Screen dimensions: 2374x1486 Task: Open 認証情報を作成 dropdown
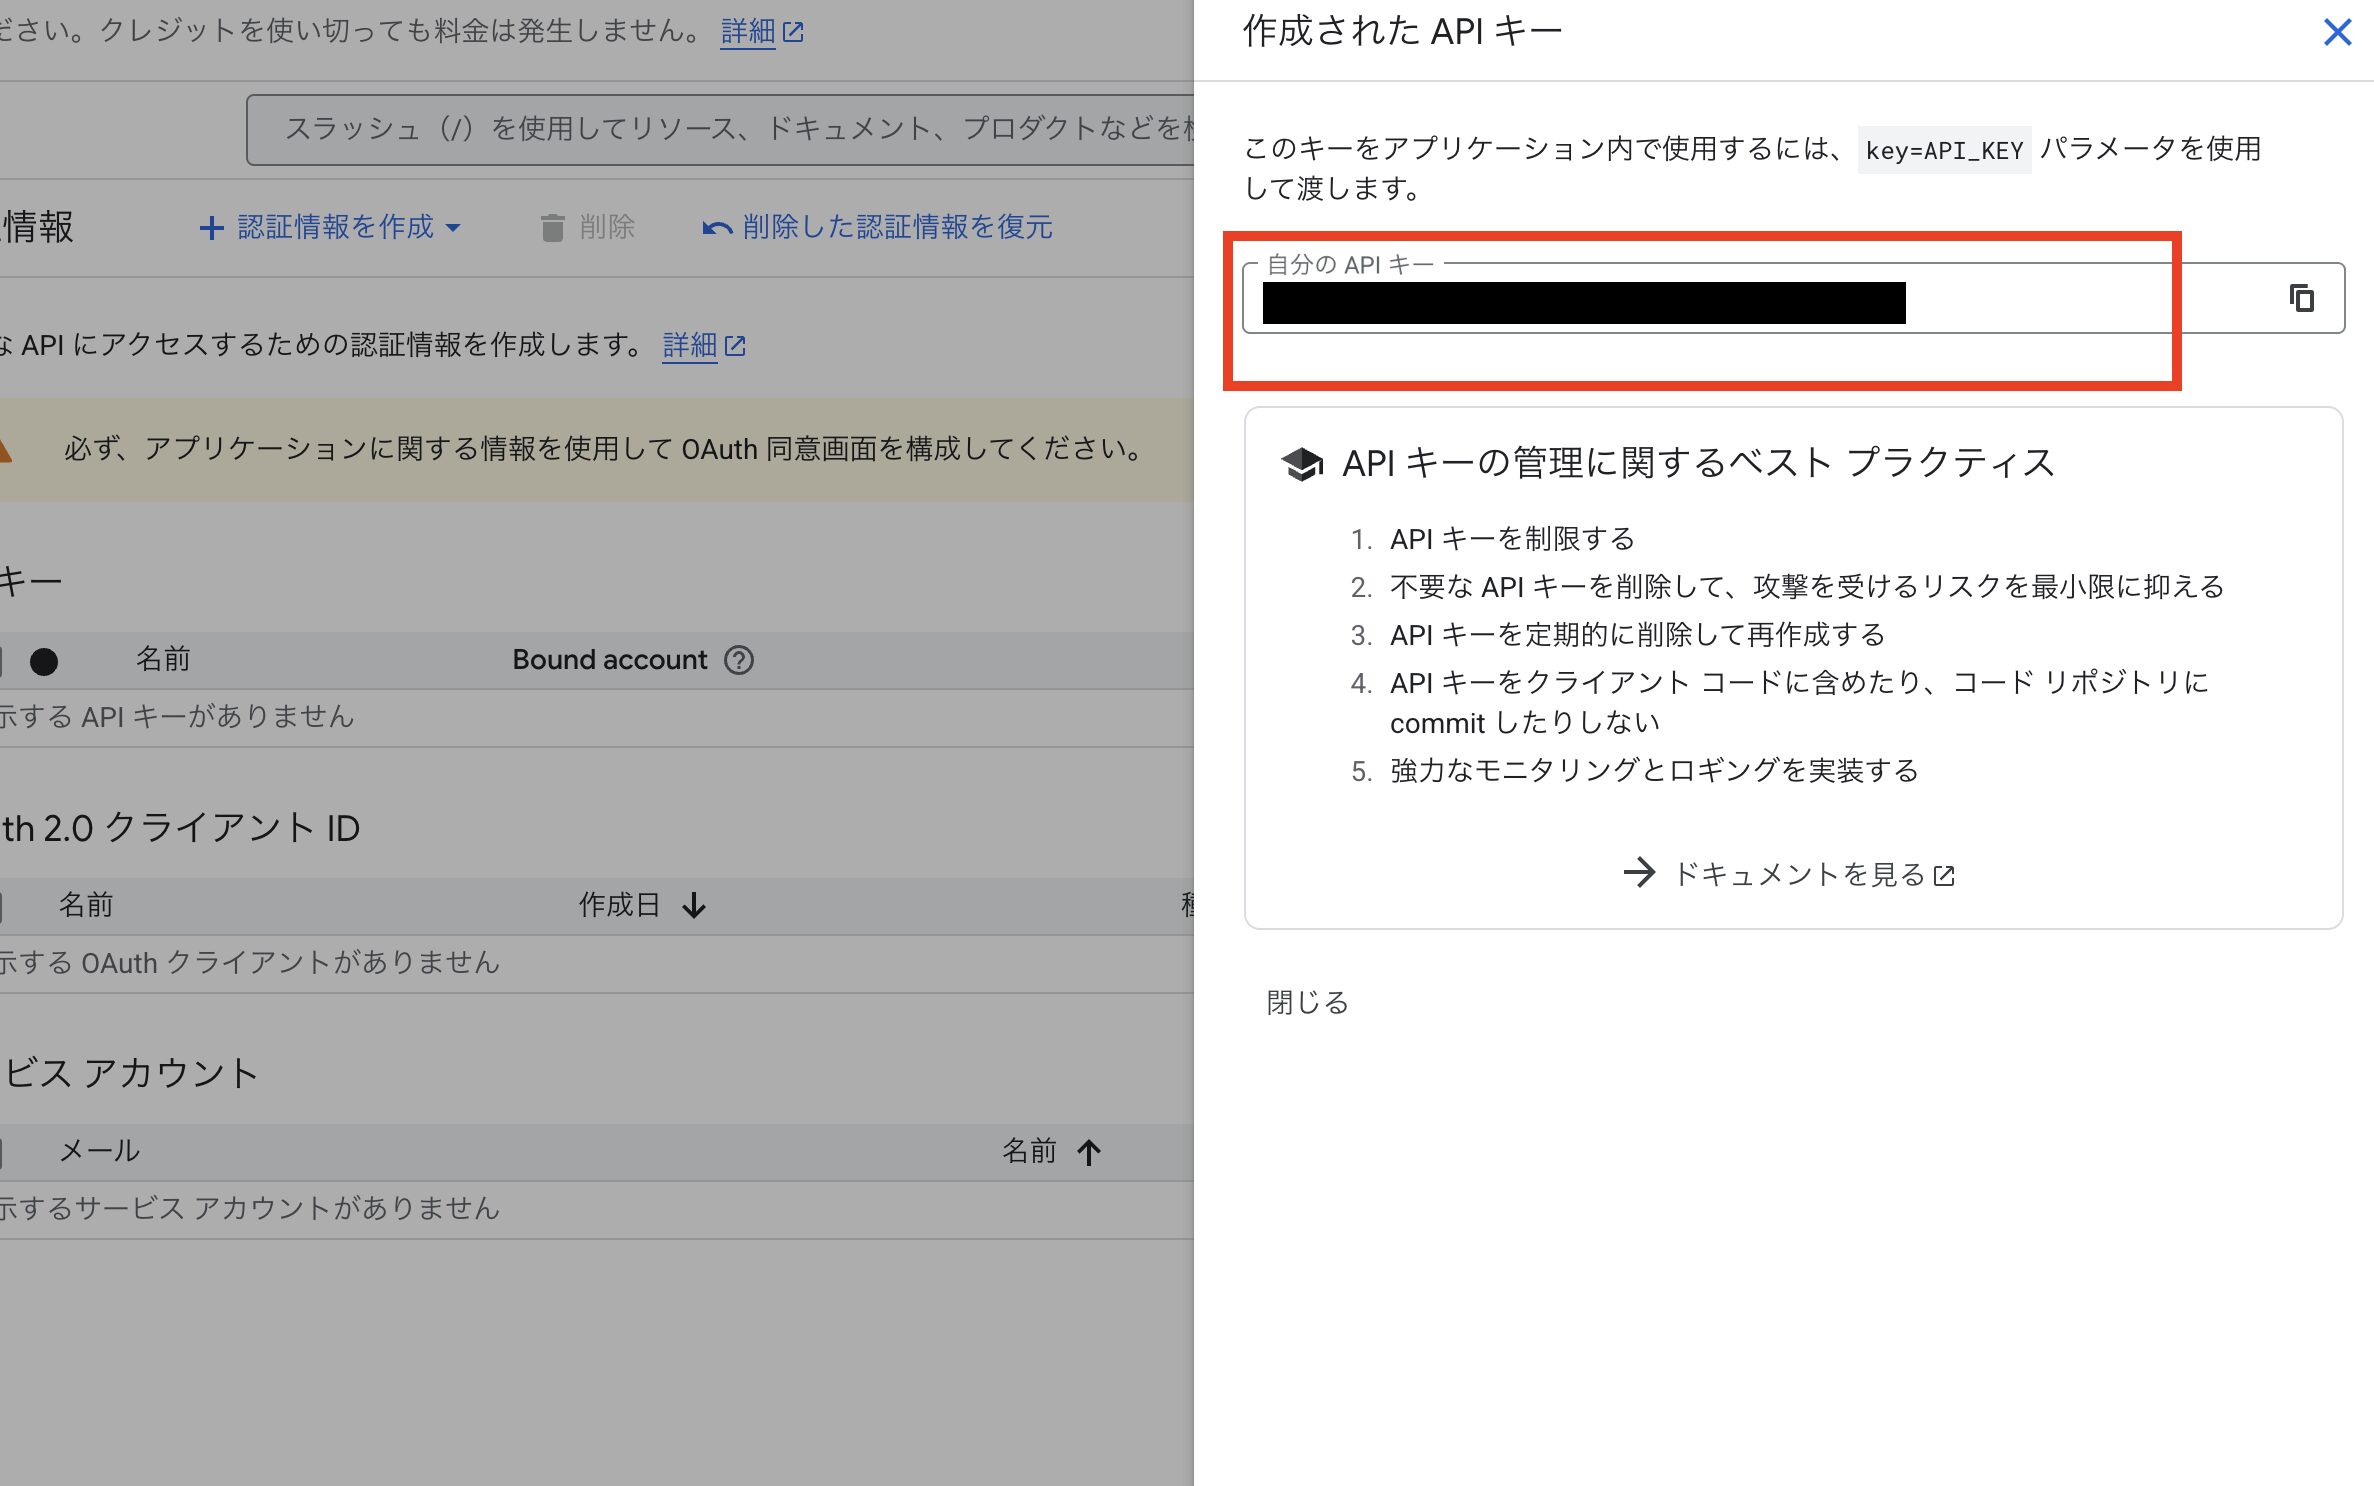(335, 227)
